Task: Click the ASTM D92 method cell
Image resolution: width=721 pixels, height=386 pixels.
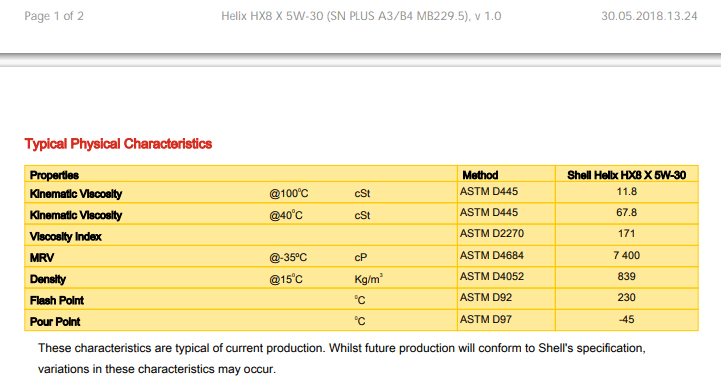Action: pyautogui.click(x=486, y=298)
